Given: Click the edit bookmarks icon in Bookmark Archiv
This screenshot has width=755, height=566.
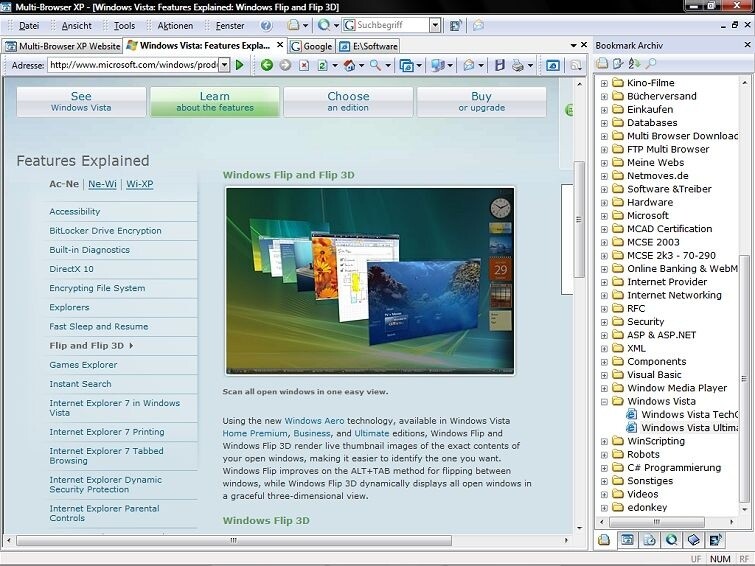Looking at the screenshot, I should [x=618, y=63].
